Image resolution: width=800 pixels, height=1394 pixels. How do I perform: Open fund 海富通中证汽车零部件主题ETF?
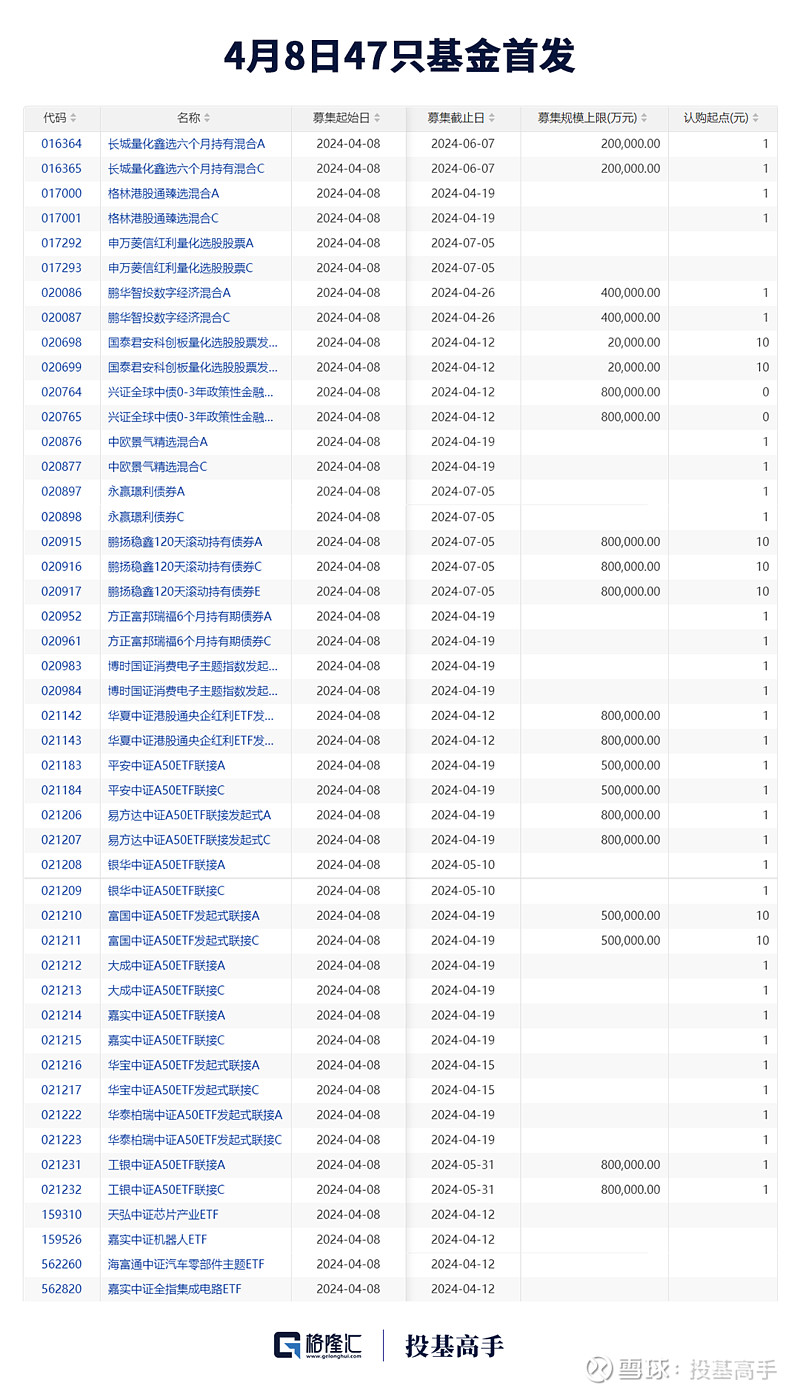187,1264
